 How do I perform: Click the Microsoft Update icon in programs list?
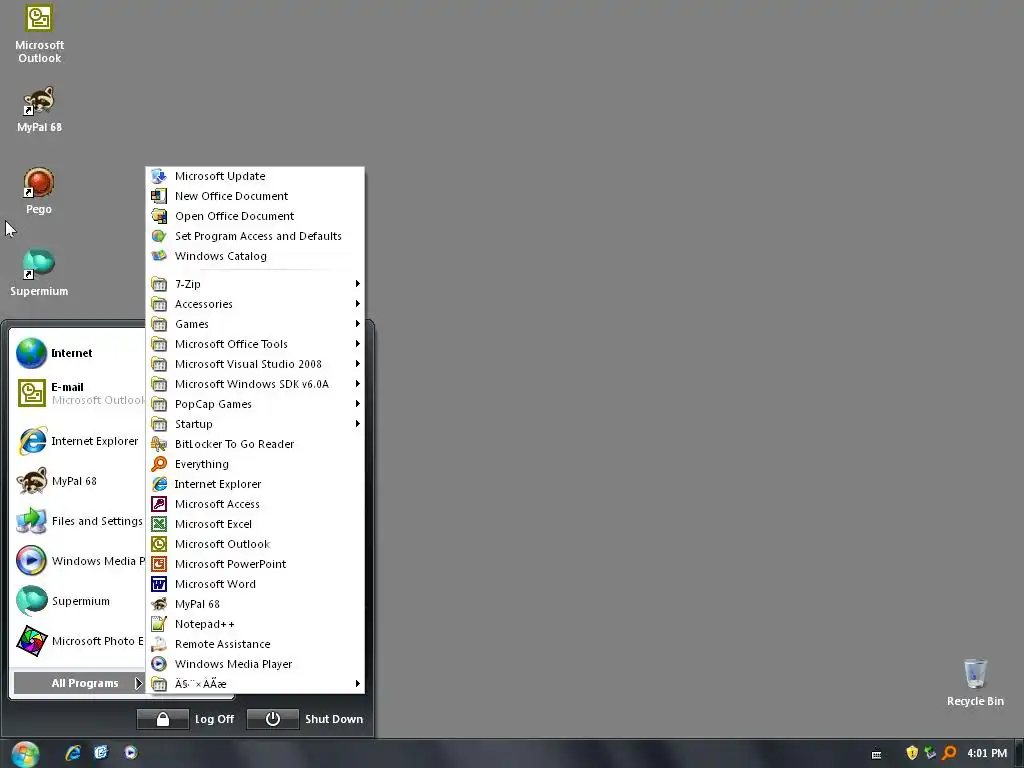click(x=159, y=176)
